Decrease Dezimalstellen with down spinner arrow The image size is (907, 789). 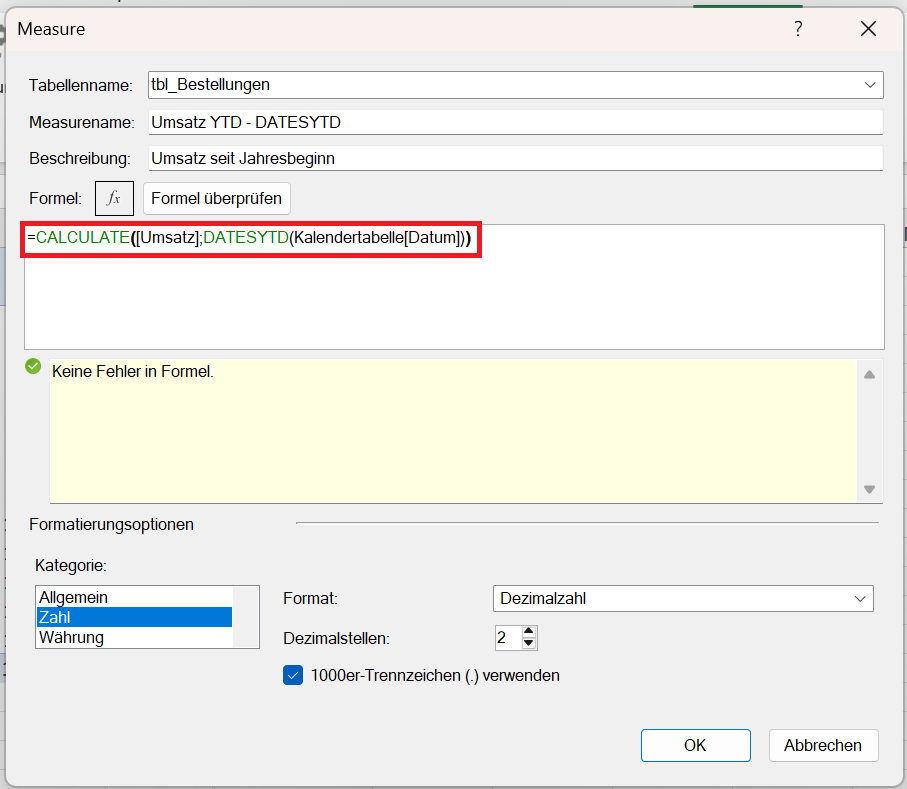coord(529,644)
